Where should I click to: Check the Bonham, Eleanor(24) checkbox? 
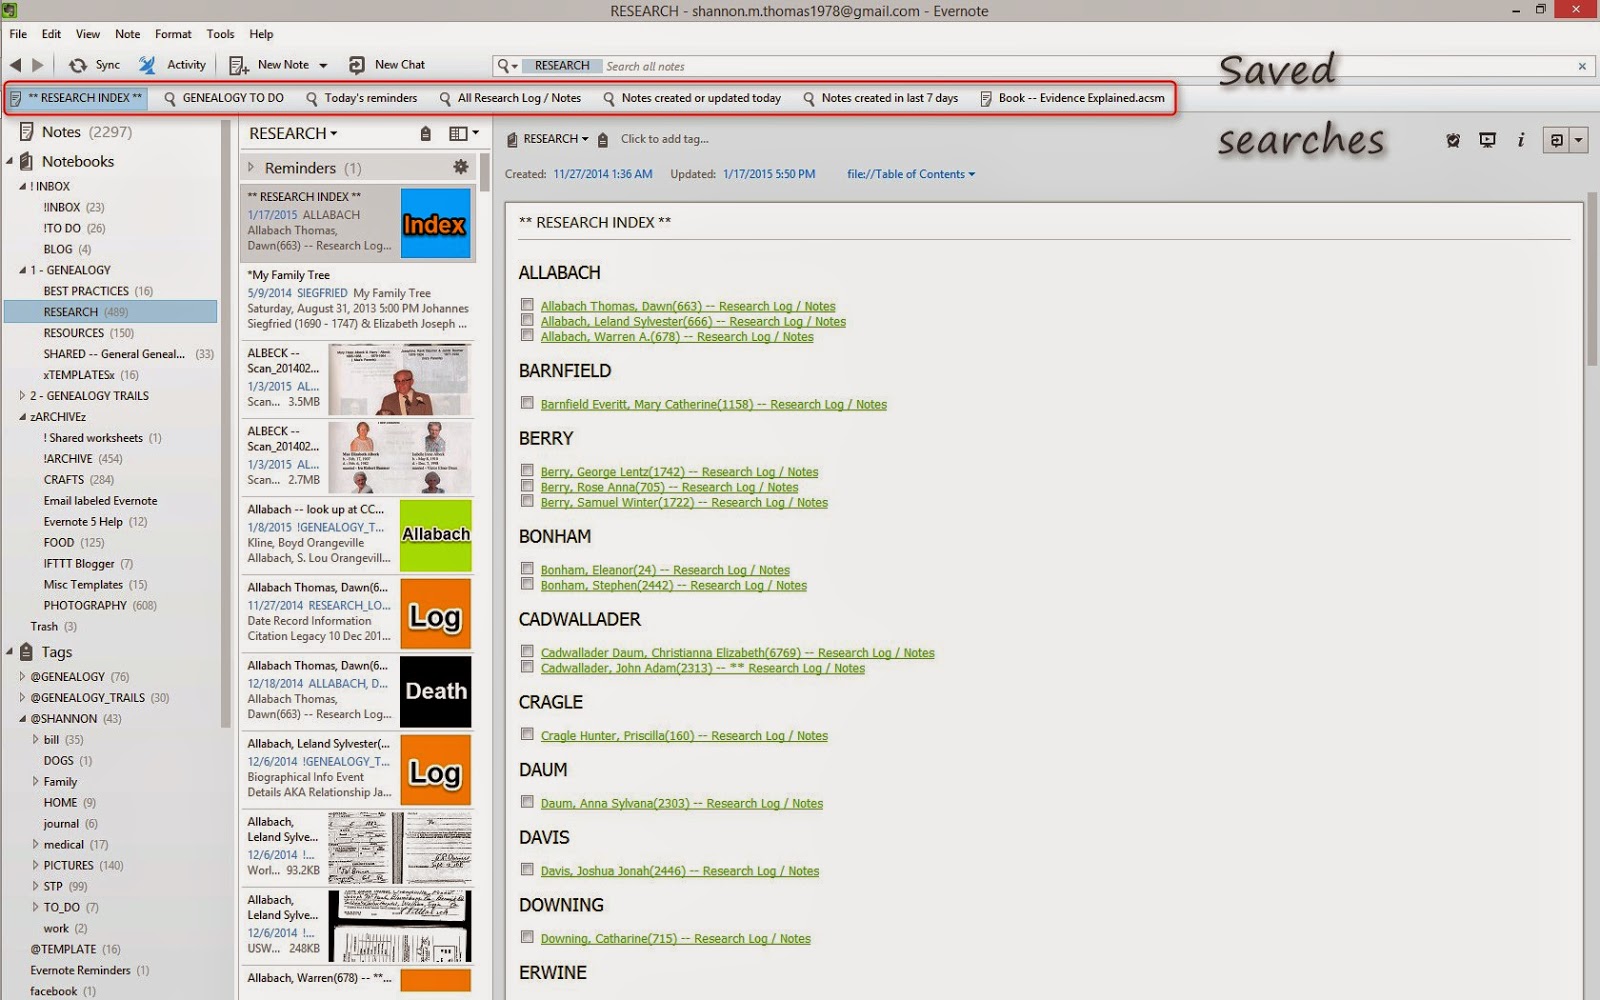click(527, 568)
